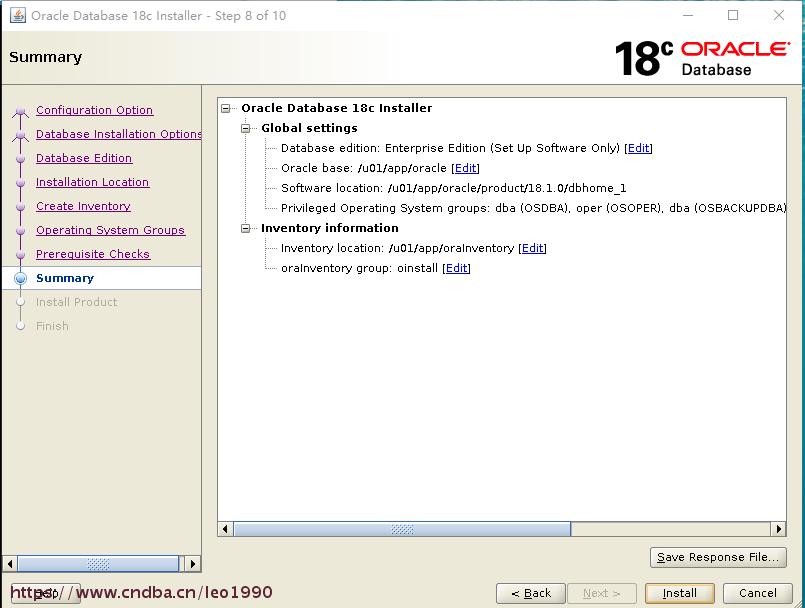The width and height of the screenshot is (805, 608).
Task: Click right arrow of summary horizontal scrollbar
Action: (779, 529)
